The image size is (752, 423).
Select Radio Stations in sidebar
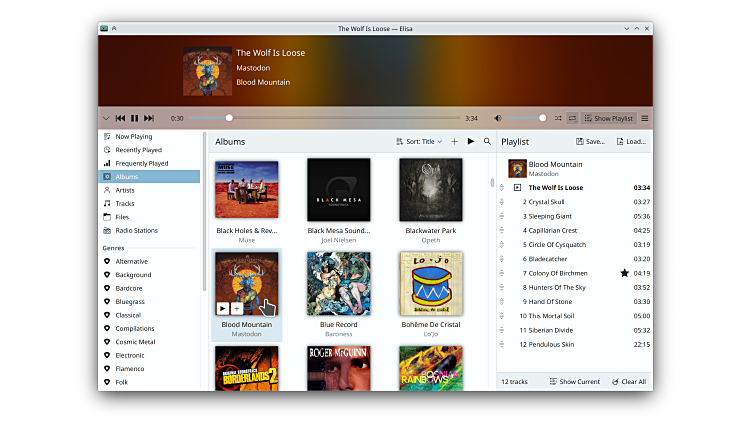136,230
